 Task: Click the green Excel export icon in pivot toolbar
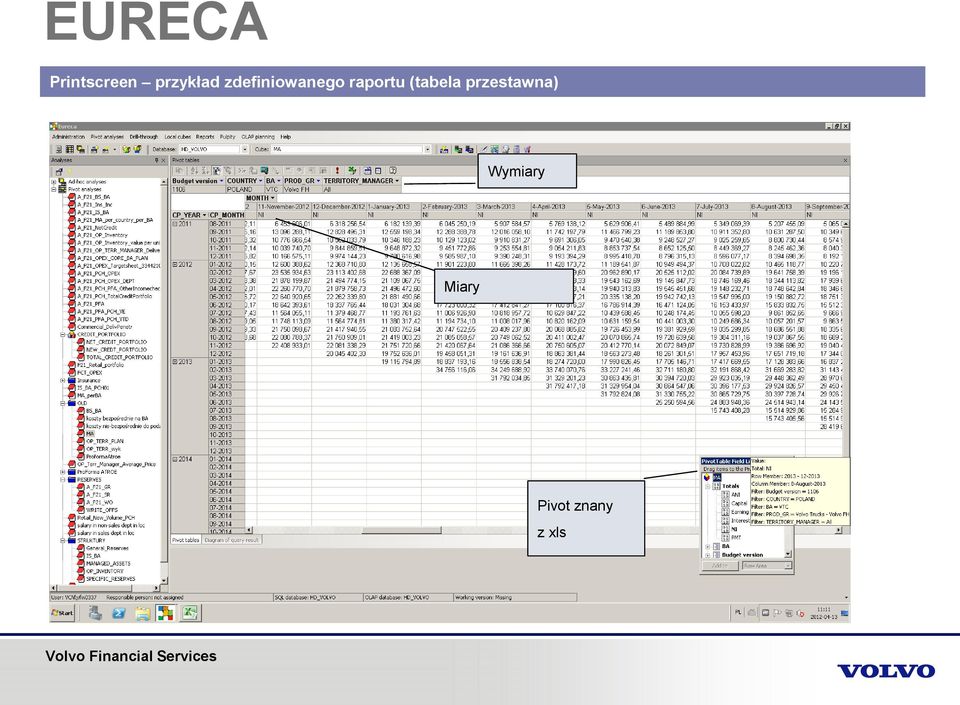[x=352, y=171]
